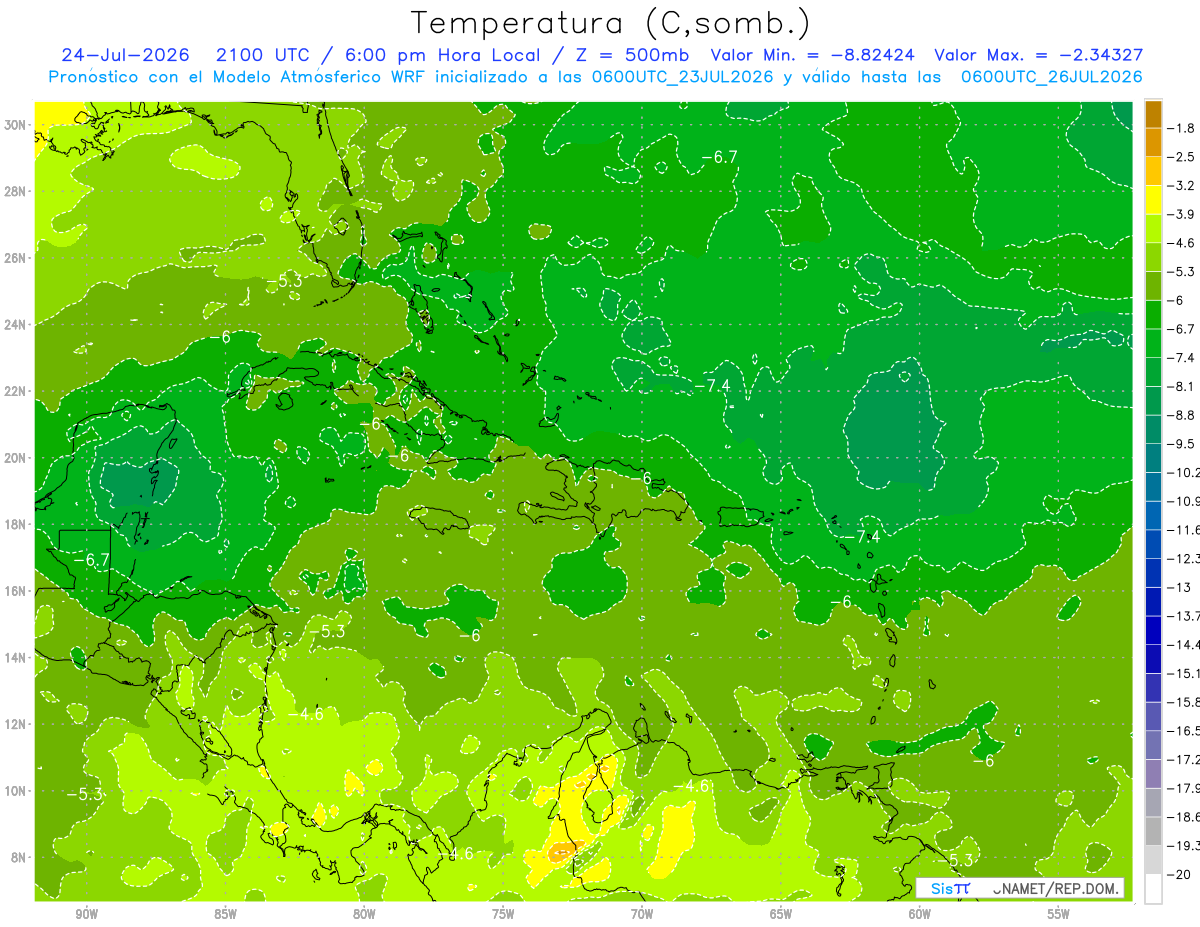Pick yellow swatch between -3.2 and -3.9

tap(1153, 200)
